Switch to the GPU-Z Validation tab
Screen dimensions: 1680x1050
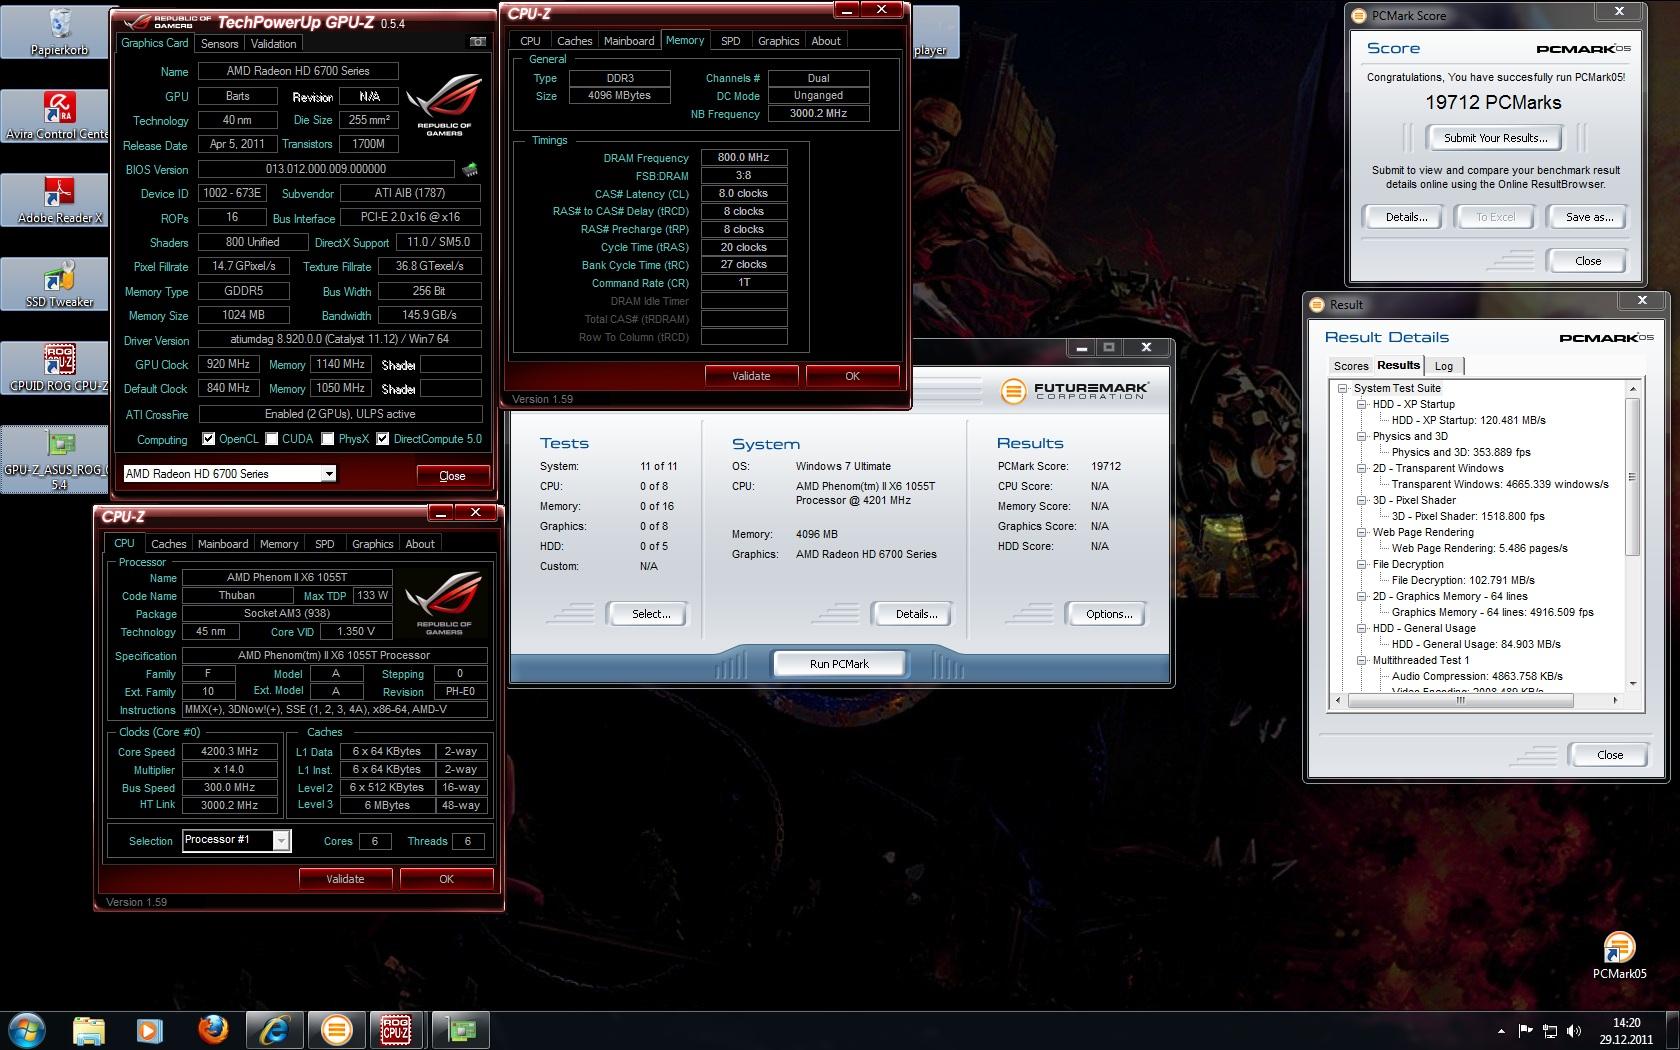[273, 44]
